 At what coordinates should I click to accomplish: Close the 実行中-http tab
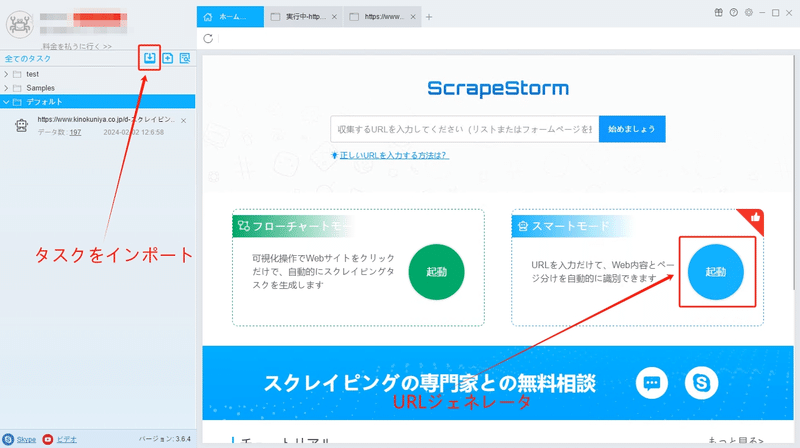(x=334, y=17)
